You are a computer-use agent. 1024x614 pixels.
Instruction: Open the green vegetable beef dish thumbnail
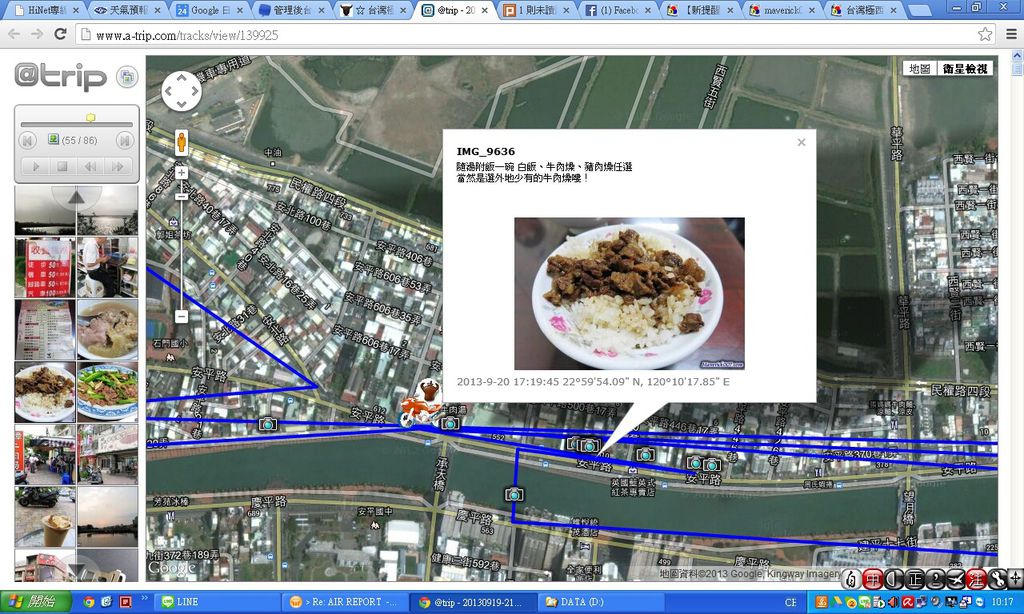(x=107, y=392)
